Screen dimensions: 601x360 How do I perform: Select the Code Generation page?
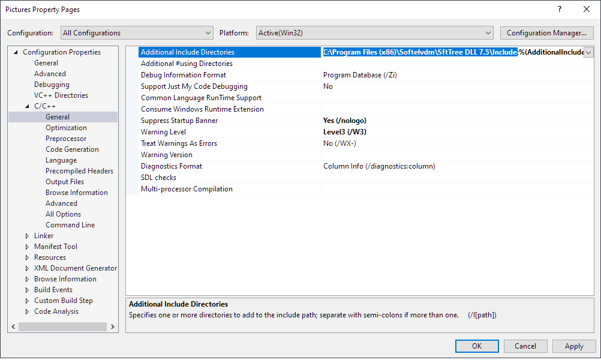[72, 149]
